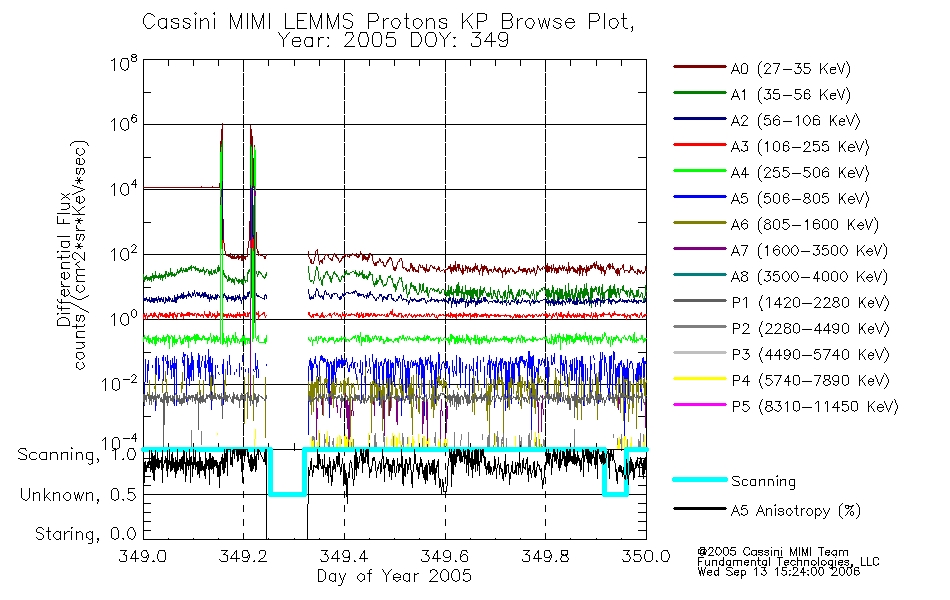Click the Scanning, 1.0 axis label

(77, 455)
